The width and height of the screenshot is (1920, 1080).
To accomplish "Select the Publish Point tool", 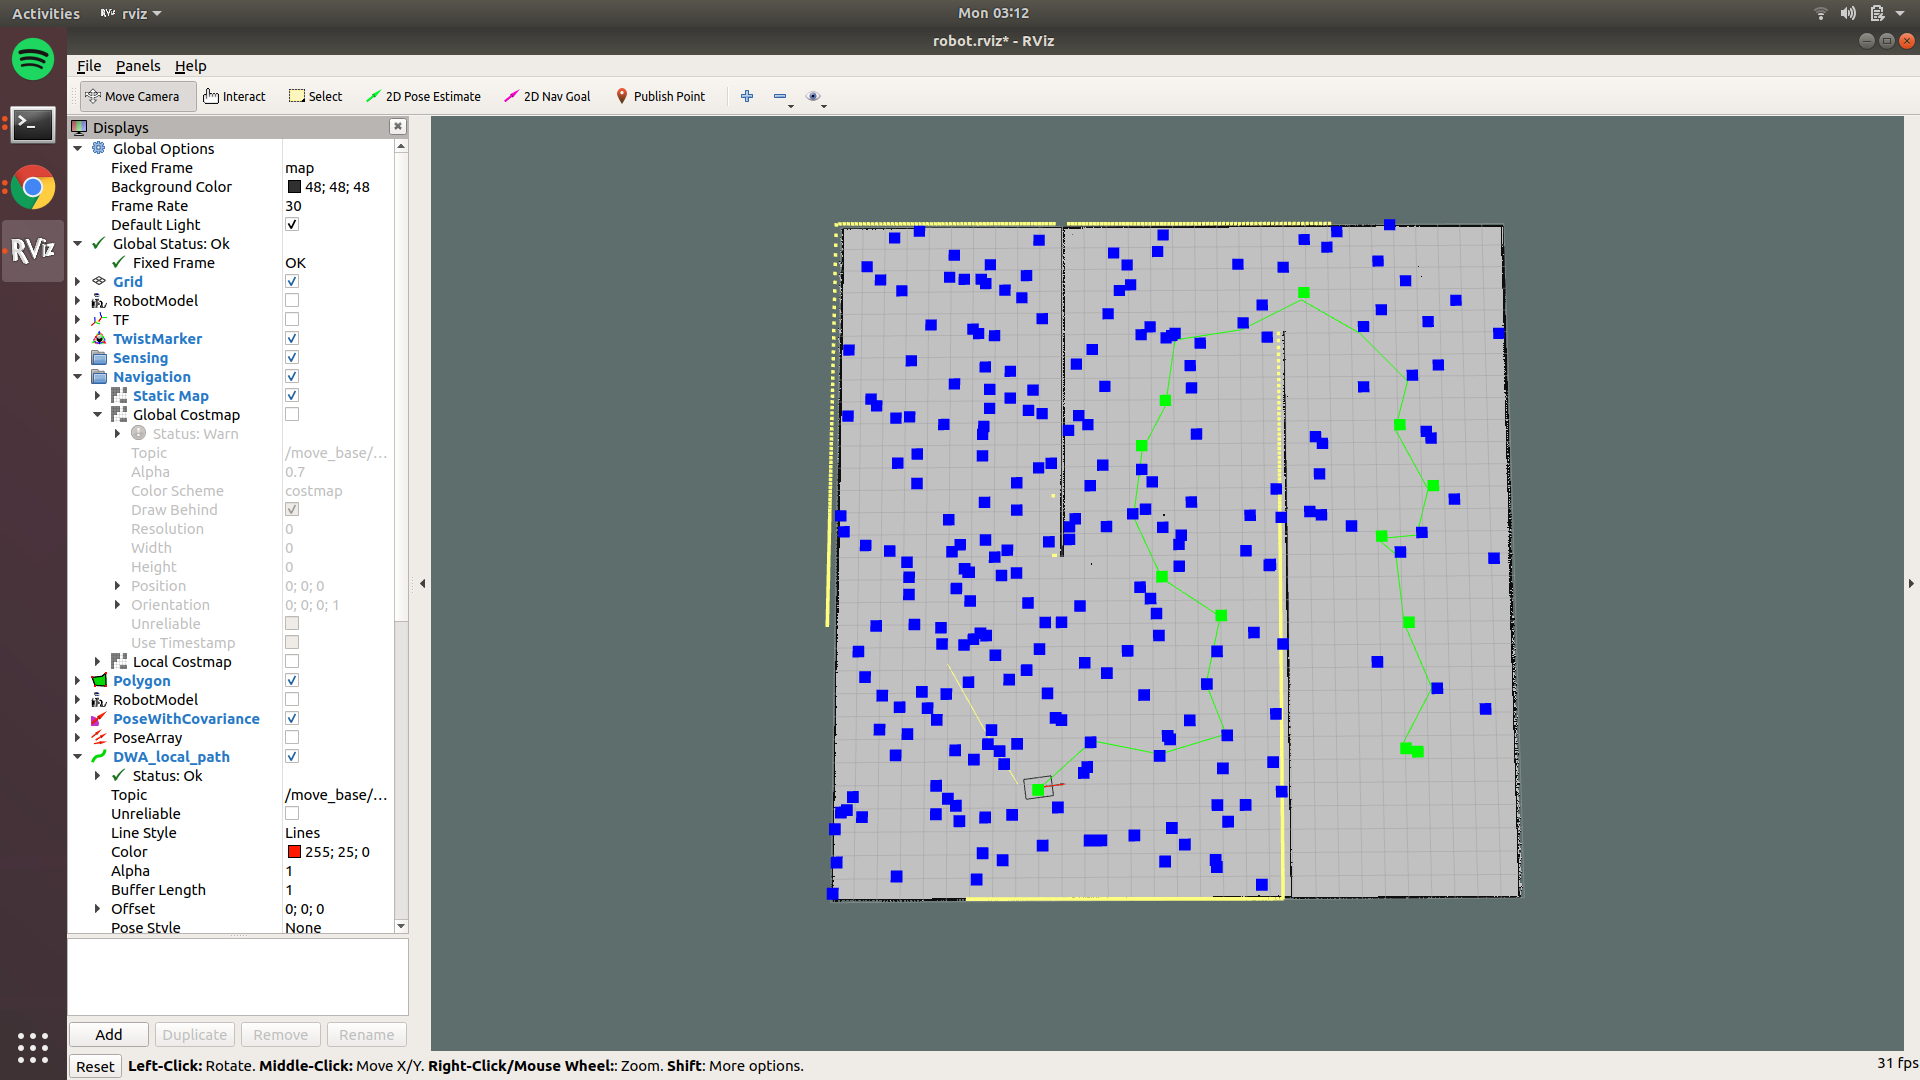I will [660, 96].
